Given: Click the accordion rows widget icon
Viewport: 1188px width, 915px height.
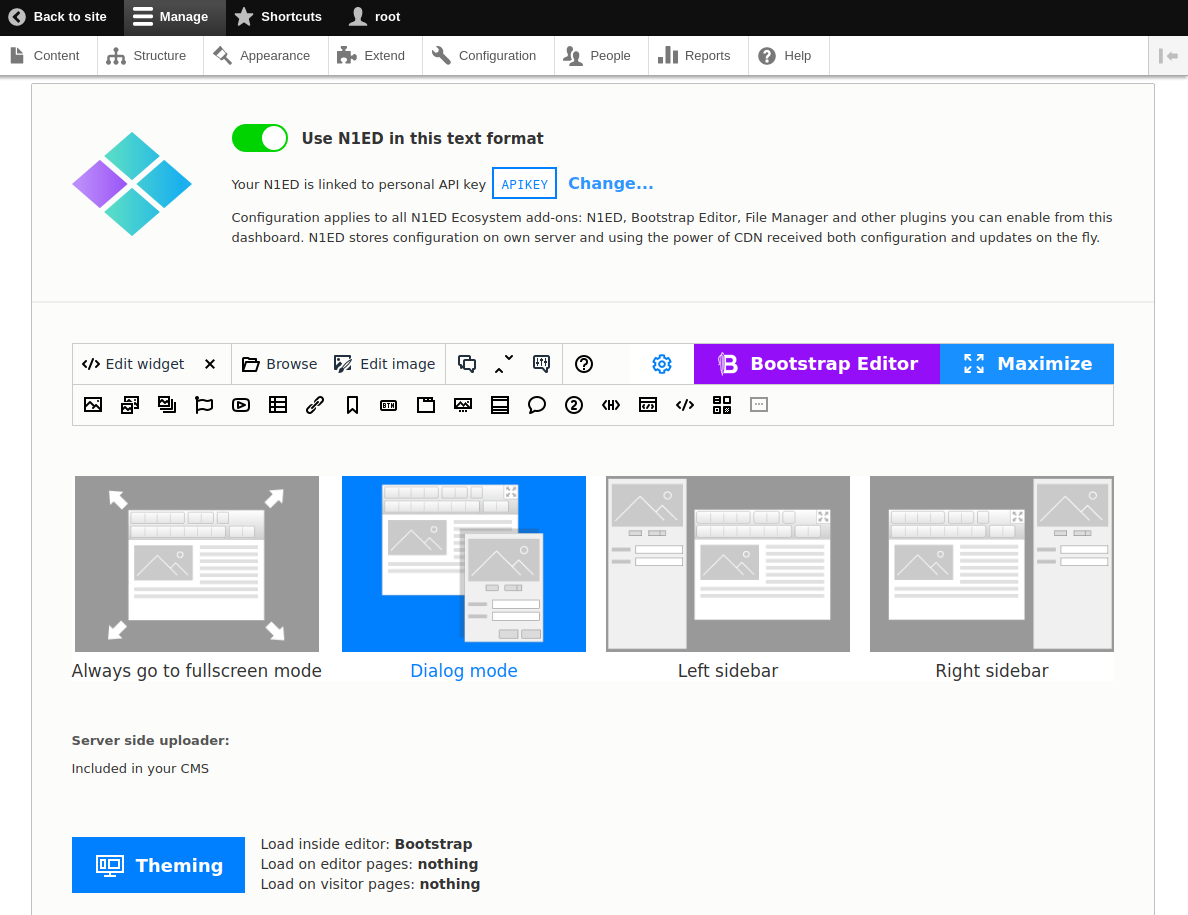Looking at the screenshot, I should [x=500, y=405].
